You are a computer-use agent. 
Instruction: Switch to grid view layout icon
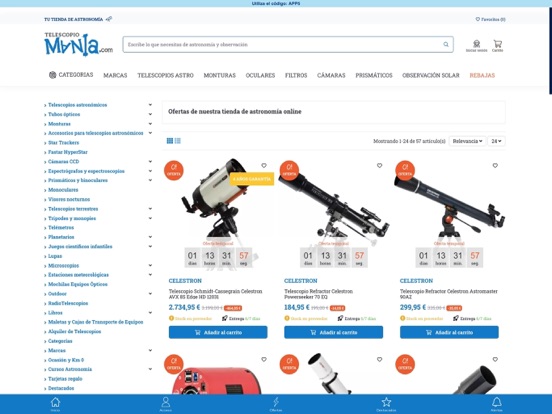click(x=170, y=141)
